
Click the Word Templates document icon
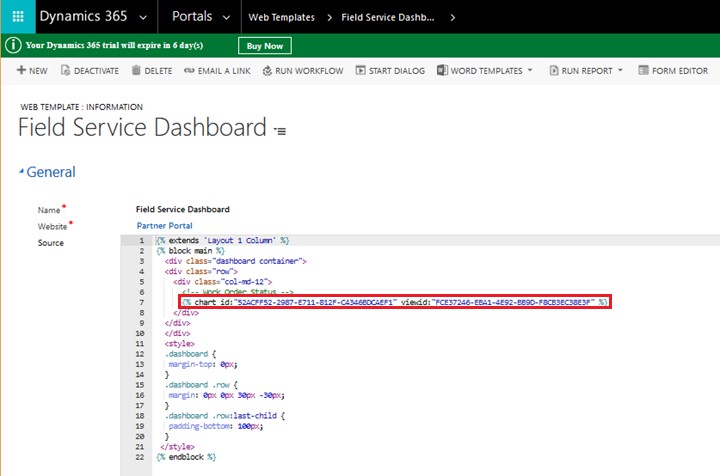442,70
